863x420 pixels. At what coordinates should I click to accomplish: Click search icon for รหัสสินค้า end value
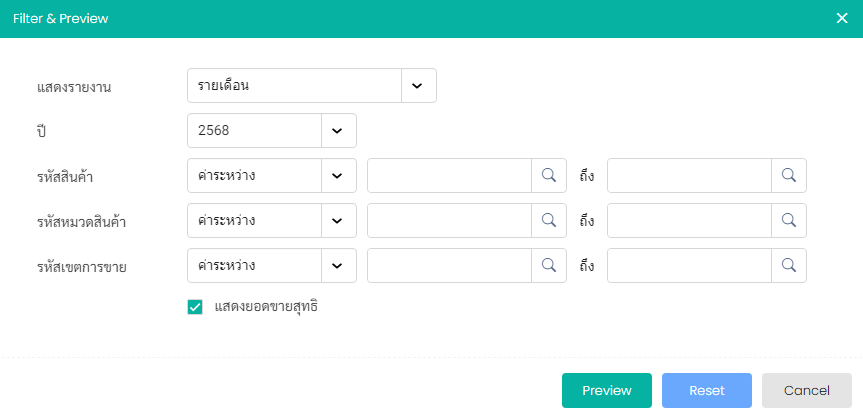coord(789,176)
